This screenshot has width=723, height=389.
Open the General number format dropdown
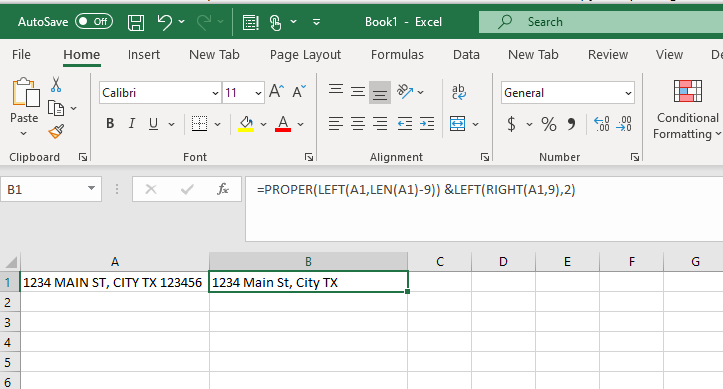coord(628,93)
